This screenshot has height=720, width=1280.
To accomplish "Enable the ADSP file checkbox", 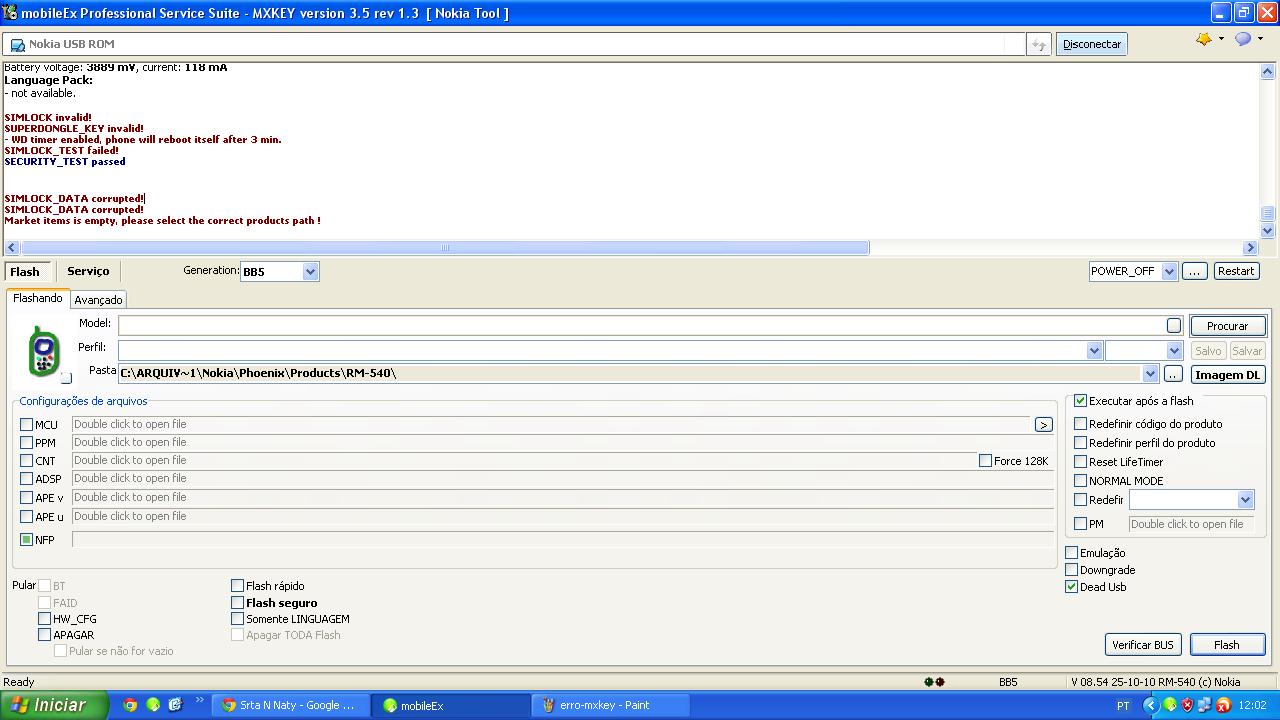I will pos(26,479).
